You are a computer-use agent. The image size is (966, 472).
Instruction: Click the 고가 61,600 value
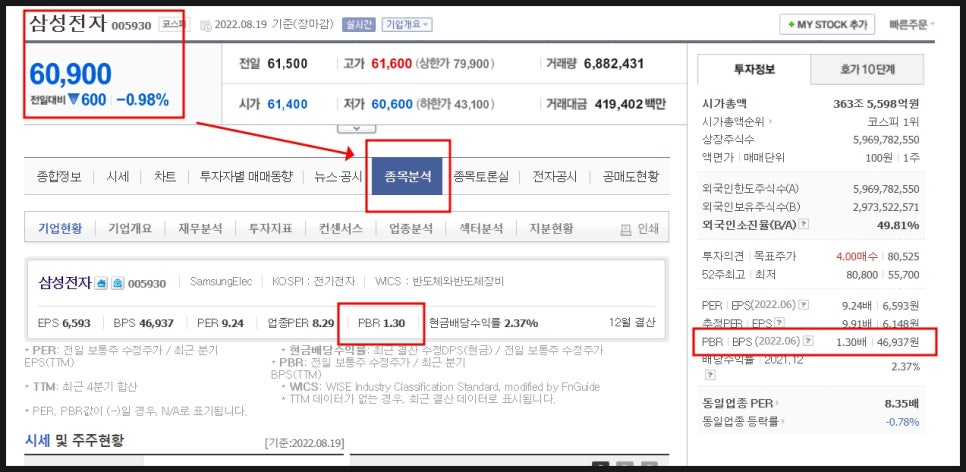(391, 63)
